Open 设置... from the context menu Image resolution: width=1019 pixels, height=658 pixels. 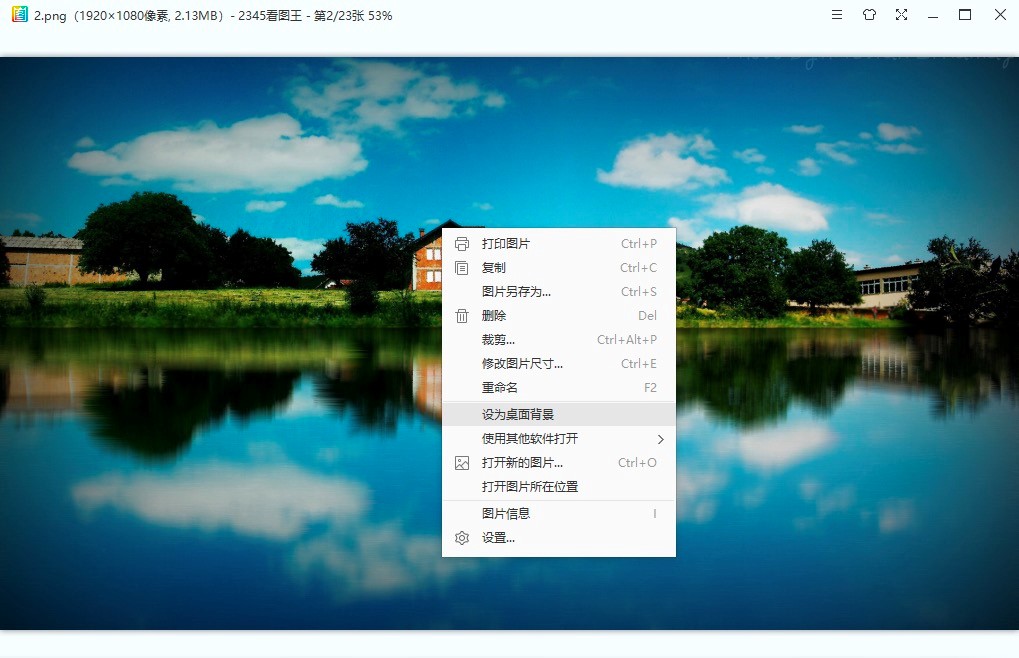click(559, 538)
